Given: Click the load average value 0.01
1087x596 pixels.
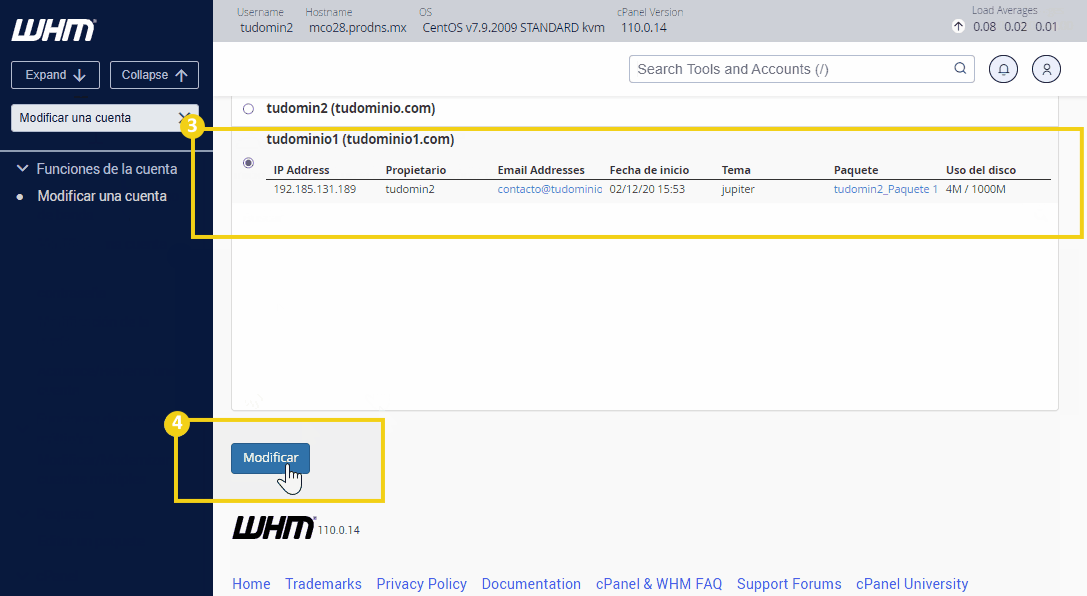Looking at the screenshot, I should pyautogui.click(x=1046, y=26).
